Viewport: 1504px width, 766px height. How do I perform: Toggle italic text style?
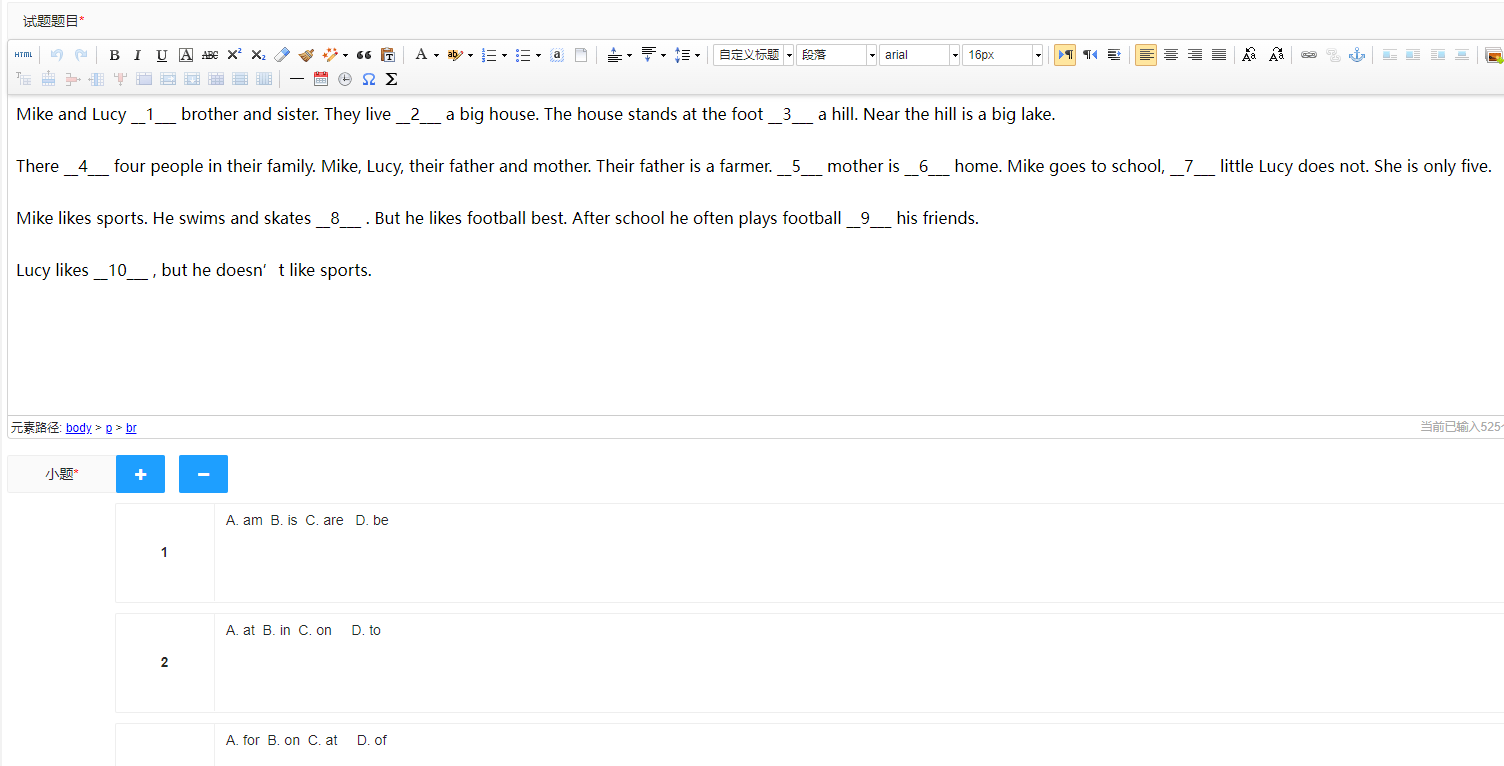click(138, 55)
